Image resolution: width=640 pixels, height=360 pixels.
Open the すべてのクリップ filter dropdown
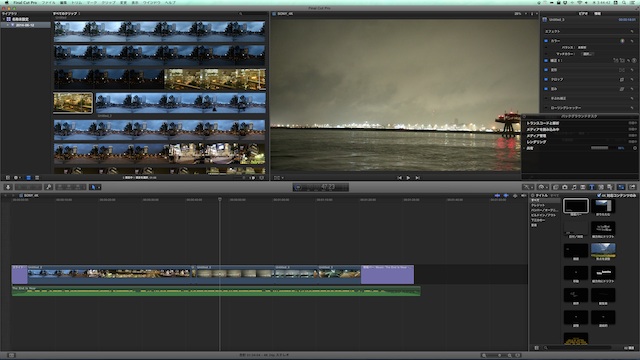click(67, 13)
